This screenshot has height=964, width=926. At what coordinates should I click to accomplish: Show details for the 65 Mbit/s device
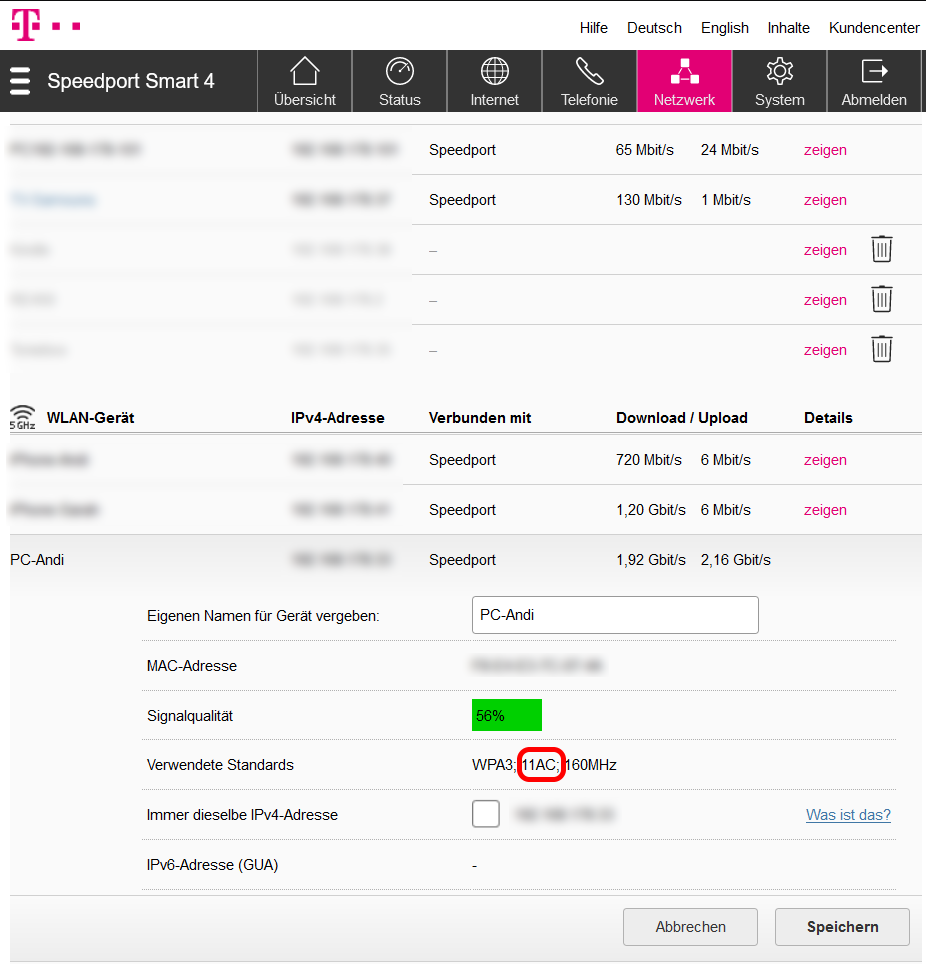tap(825, 150)
